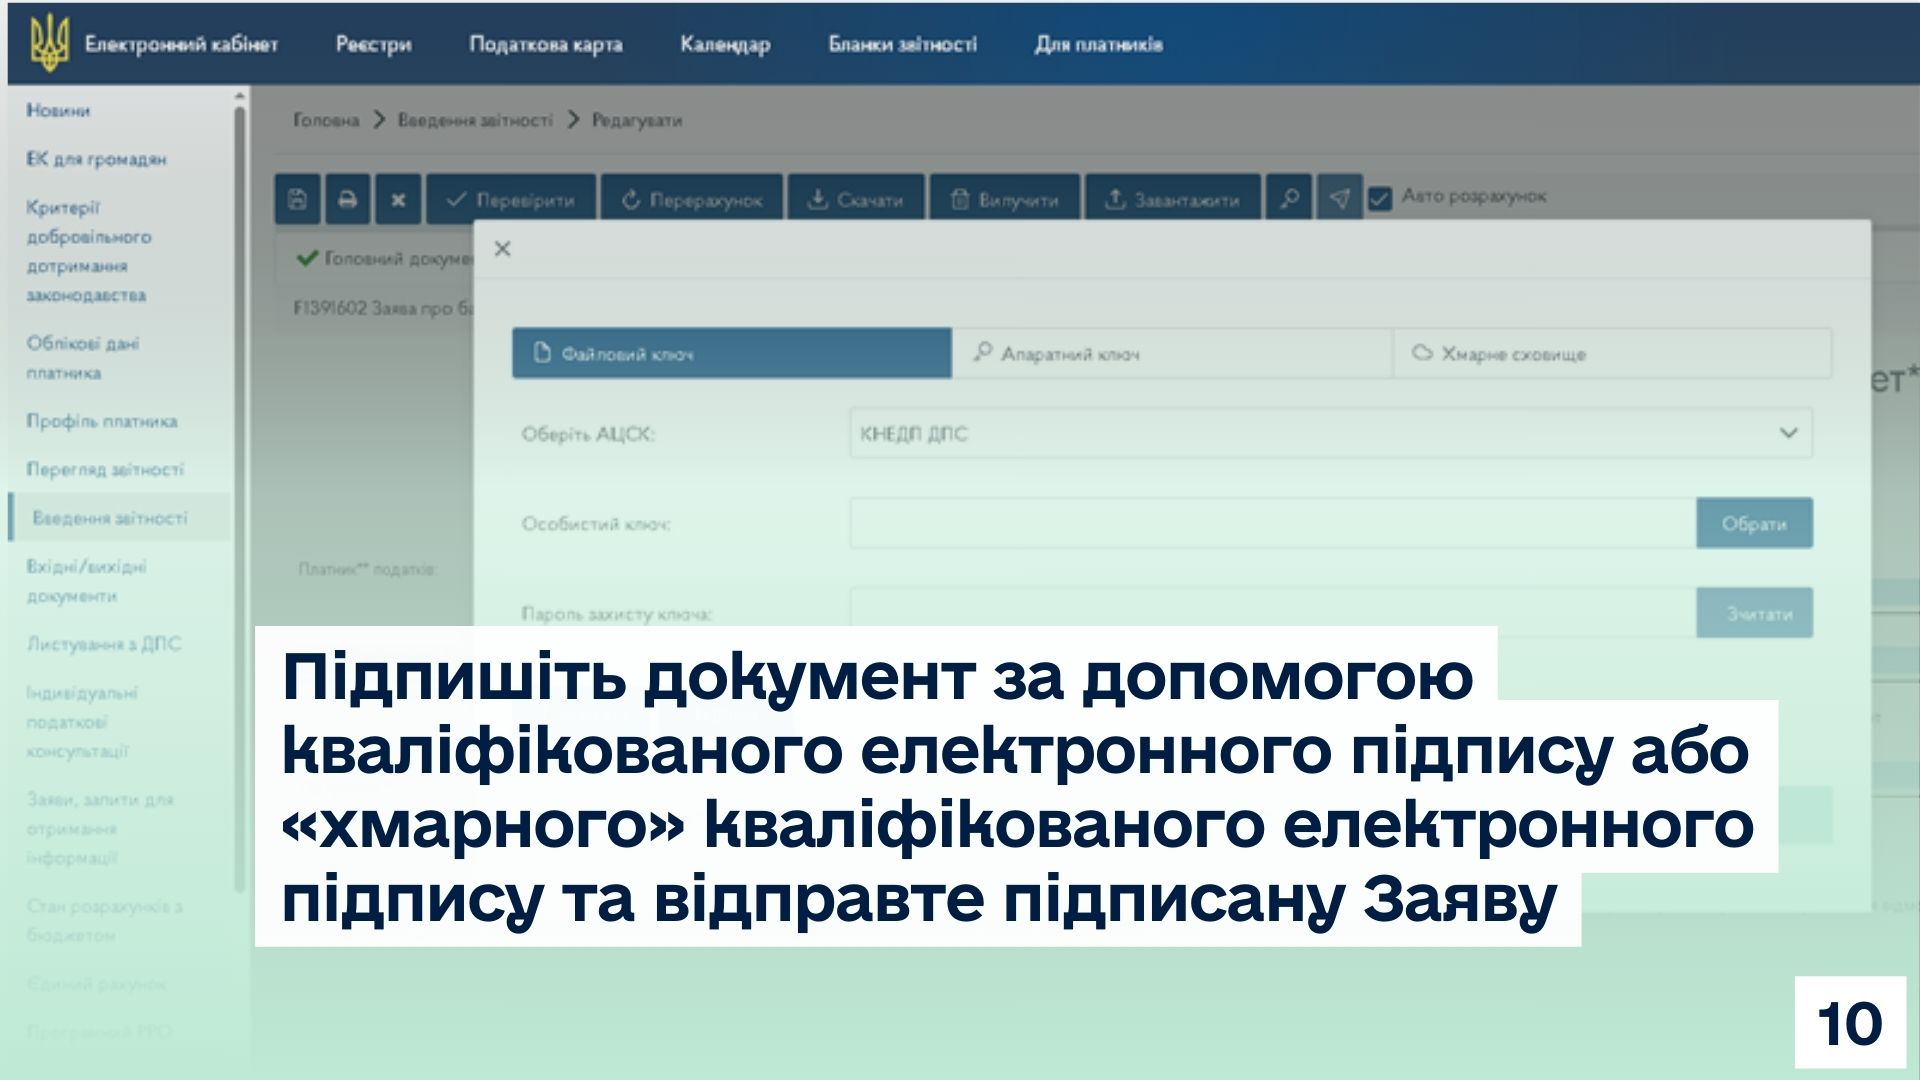Close the signature dialog with X

(503, 249)
